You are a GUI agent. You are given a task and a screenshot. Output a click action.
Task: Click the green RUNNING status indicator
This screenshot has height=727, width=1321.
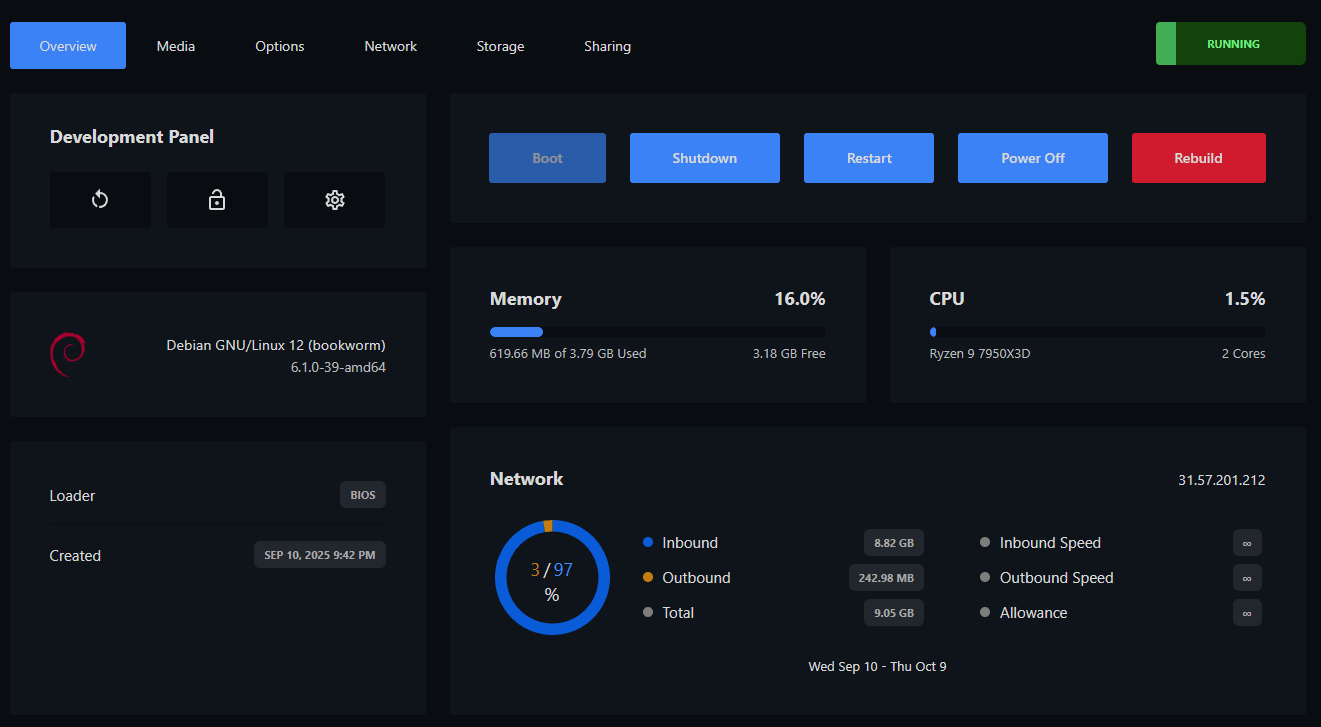pyautogui.click(x=1230, y=44)
